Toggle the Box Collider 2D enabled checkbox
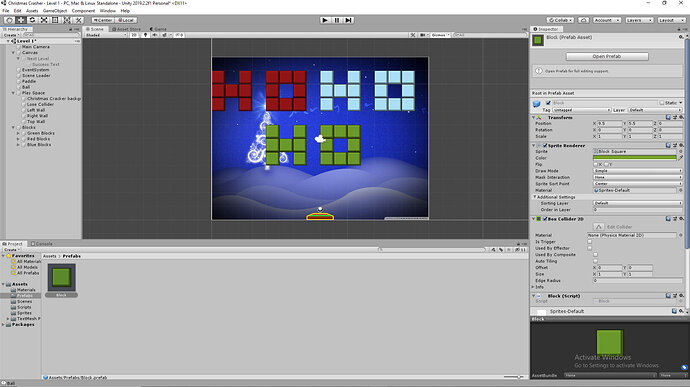 click(545, 219)
